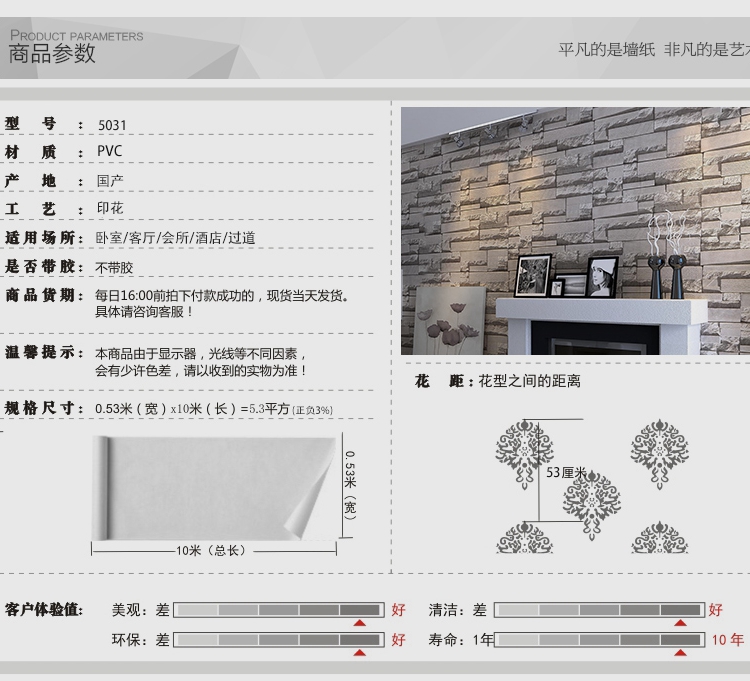Viewport: 750px width, 681px height.
Task: Click the bottom-left half damask motif
Action: click(x=525, y=538)
